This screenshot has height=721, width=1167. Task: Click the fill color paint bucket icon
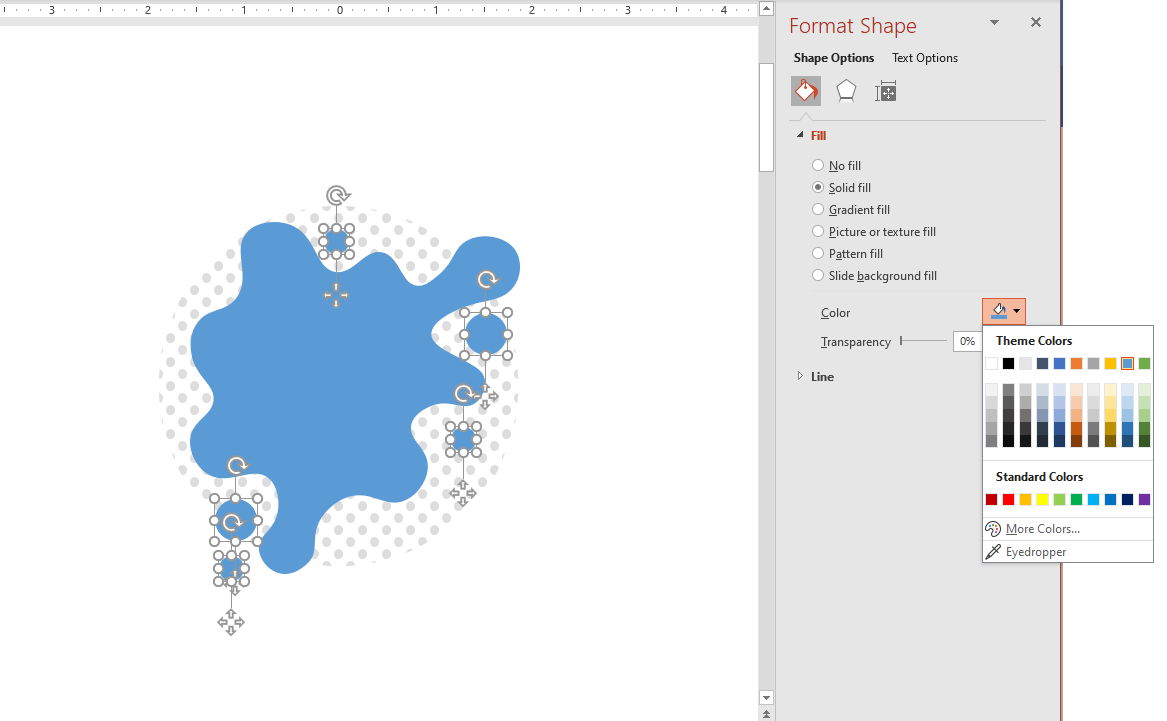998,312
